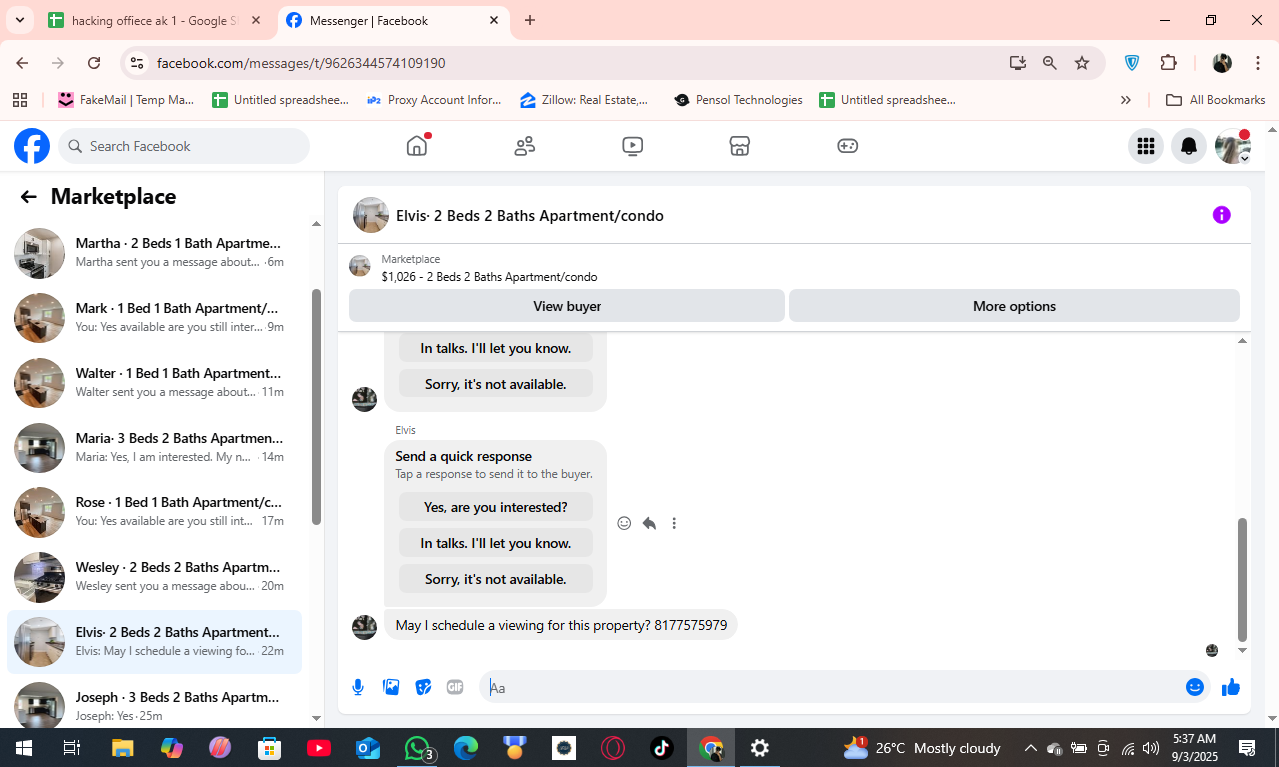This screenshot has height=767, width=1279.
Task: Open WhatsApp from taskbar
Action: point(417,748)
